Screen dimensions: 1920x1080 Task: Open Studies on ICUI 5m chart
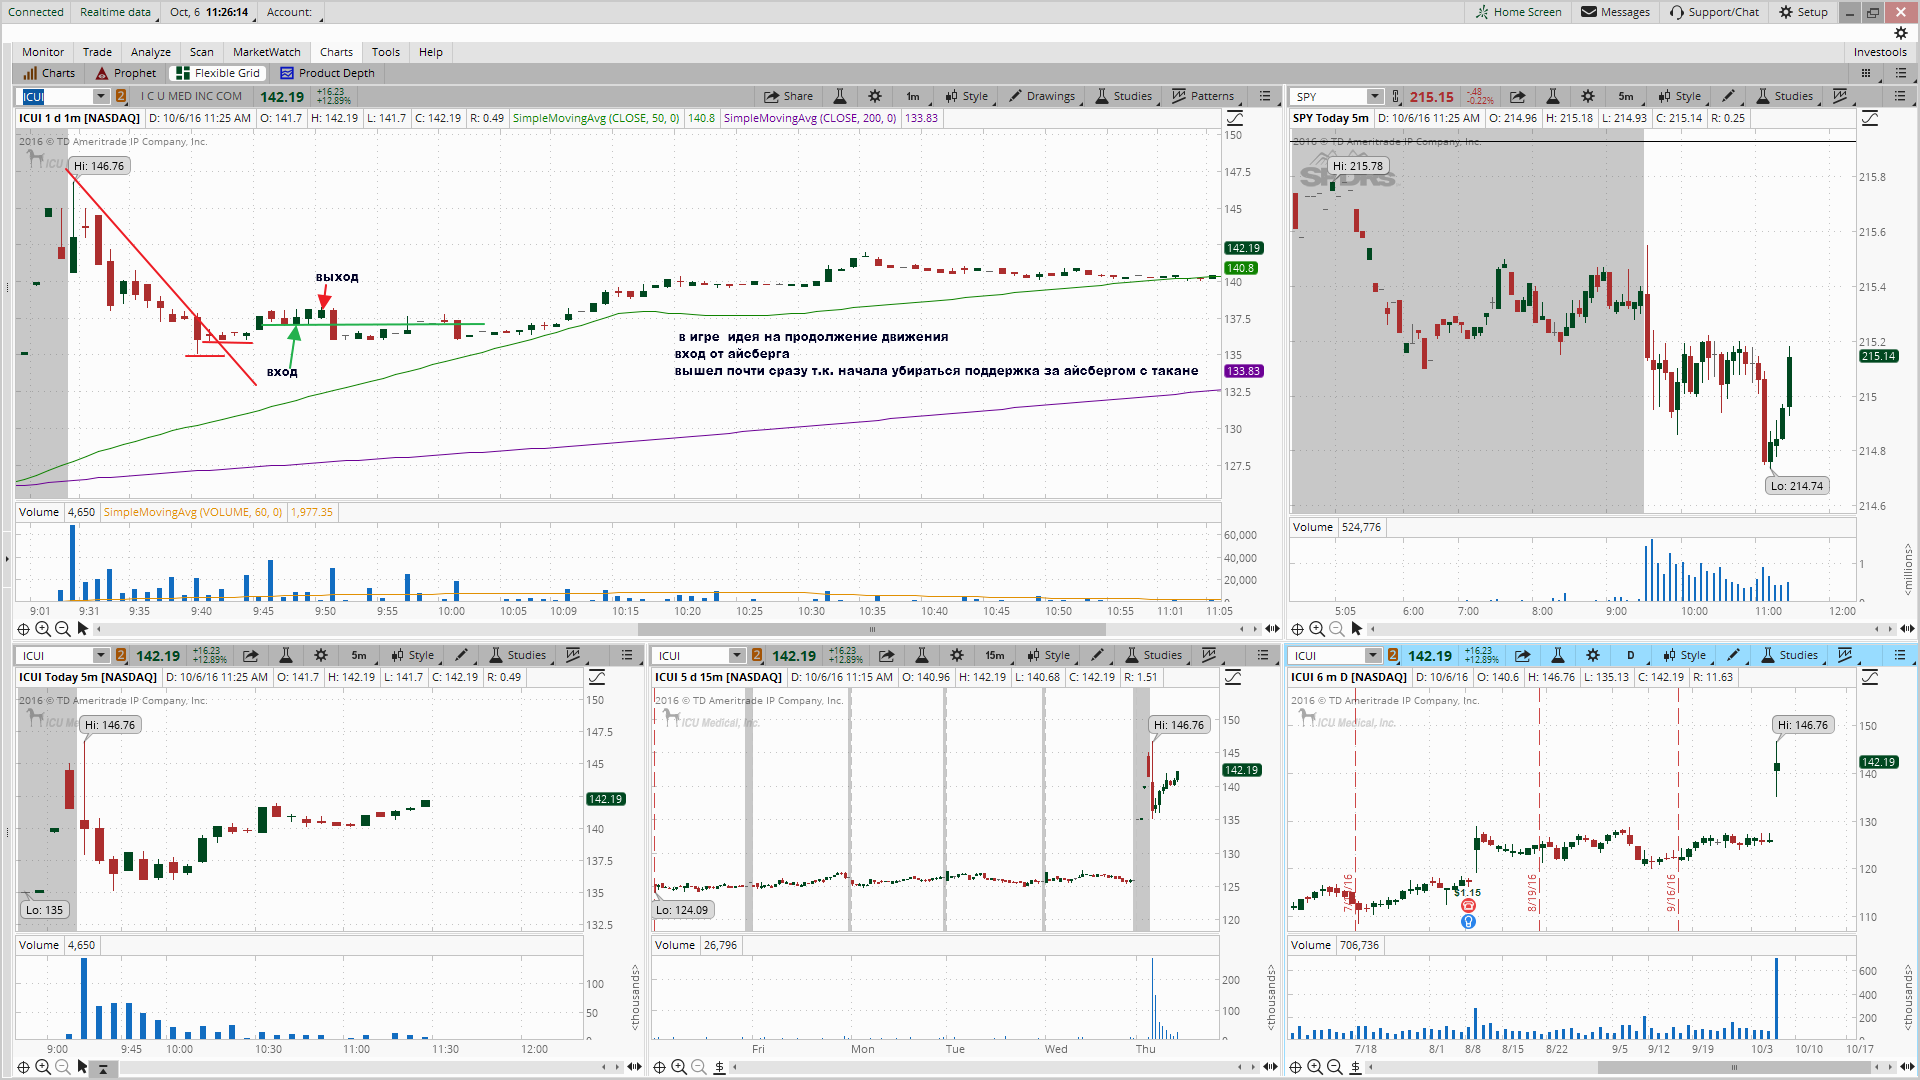point(518,655)
